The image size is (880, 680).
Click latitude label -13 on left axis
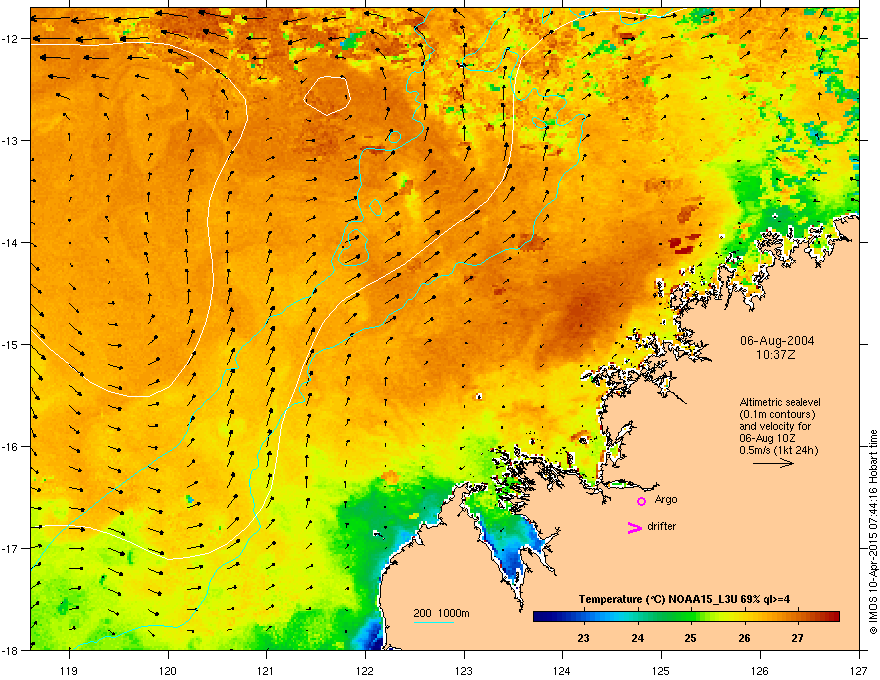[x=10, y=140]
